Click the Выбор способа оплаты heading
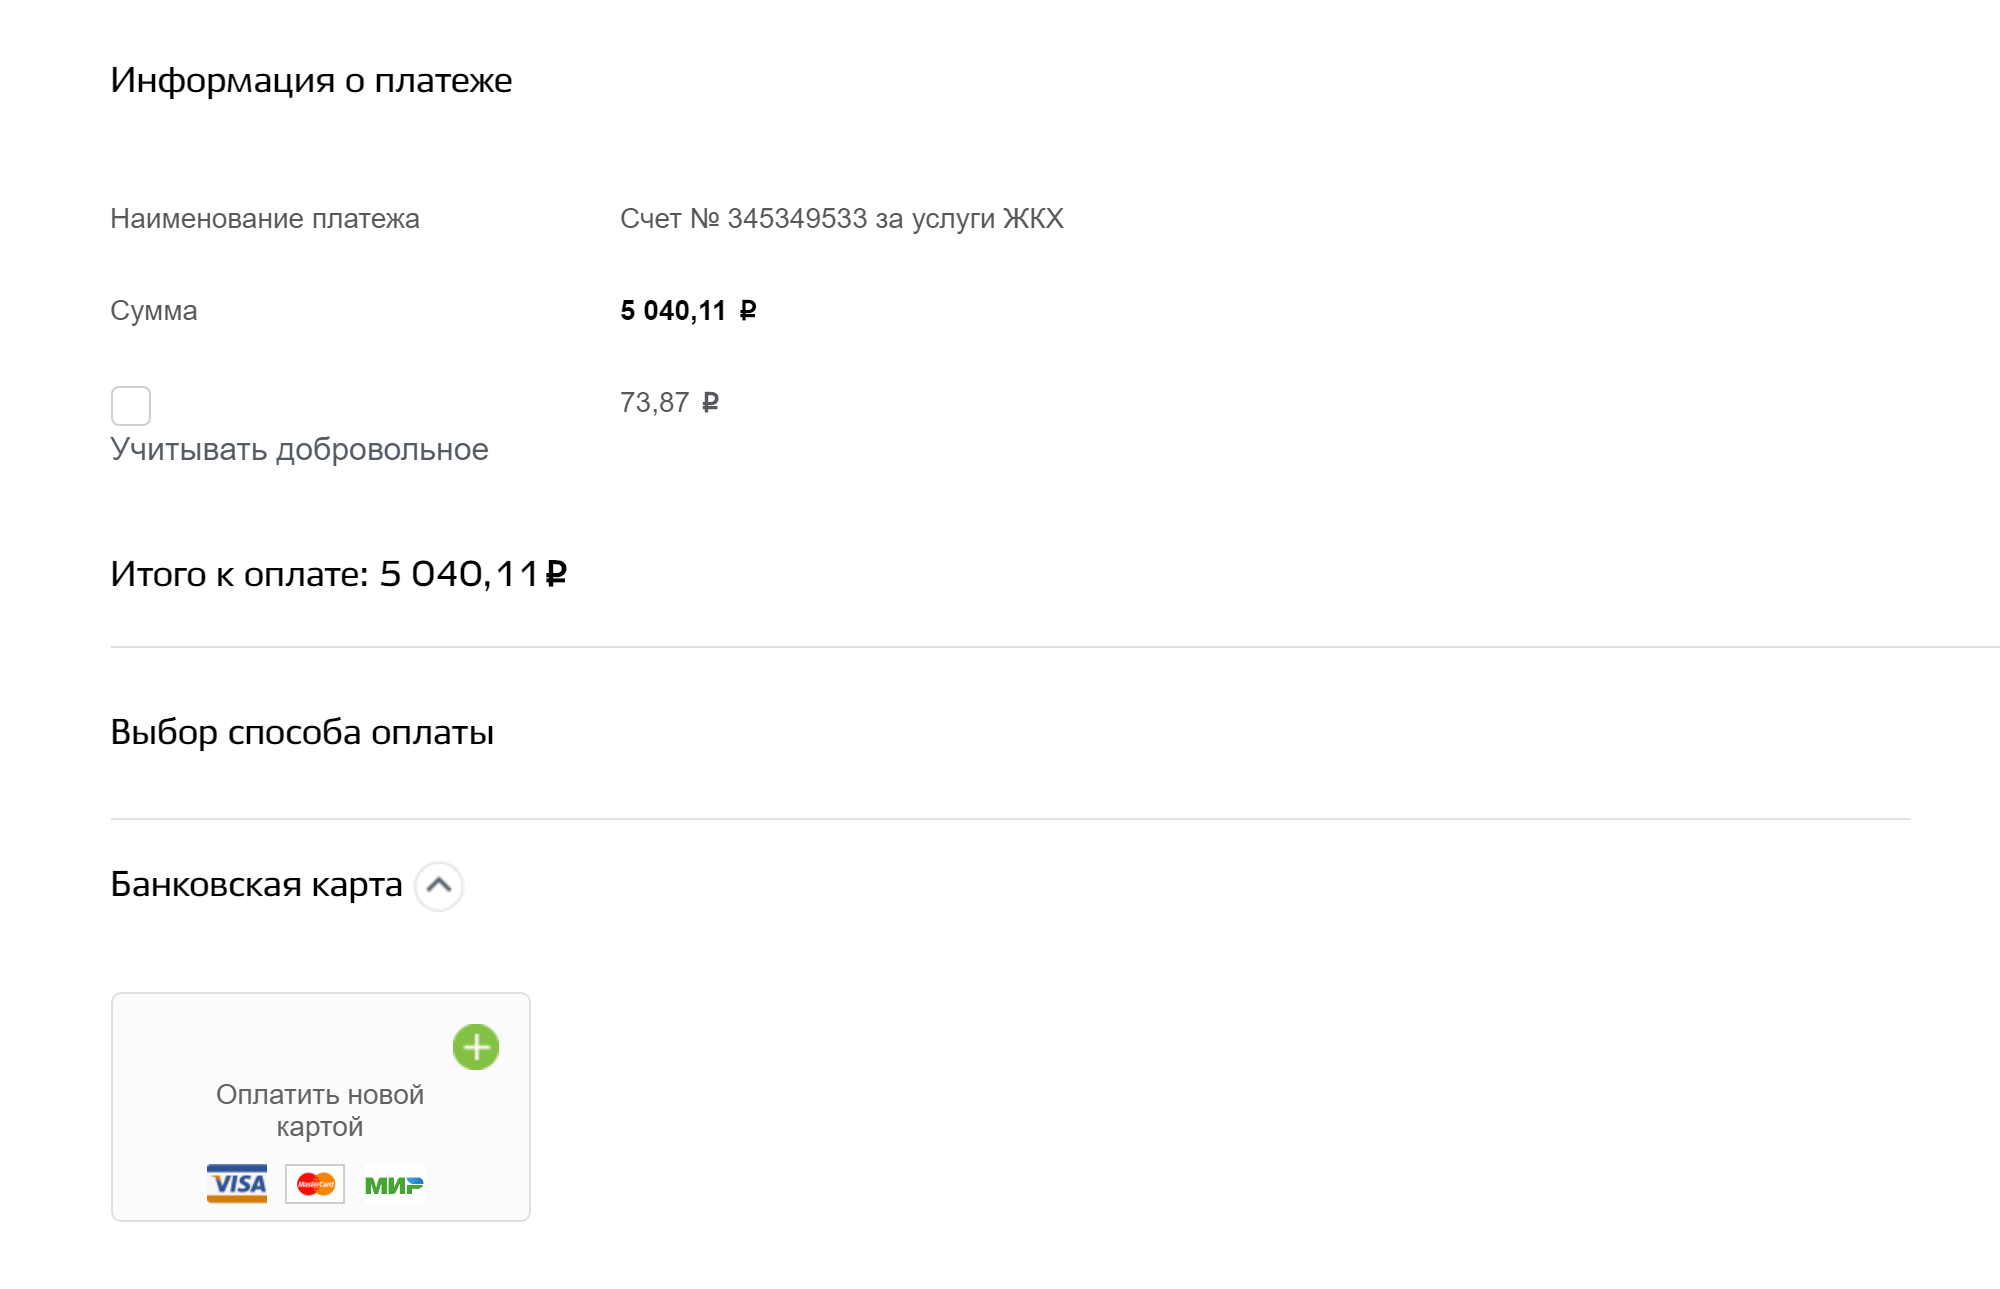Screen dimensions: 2000x1289 (302, 732)
